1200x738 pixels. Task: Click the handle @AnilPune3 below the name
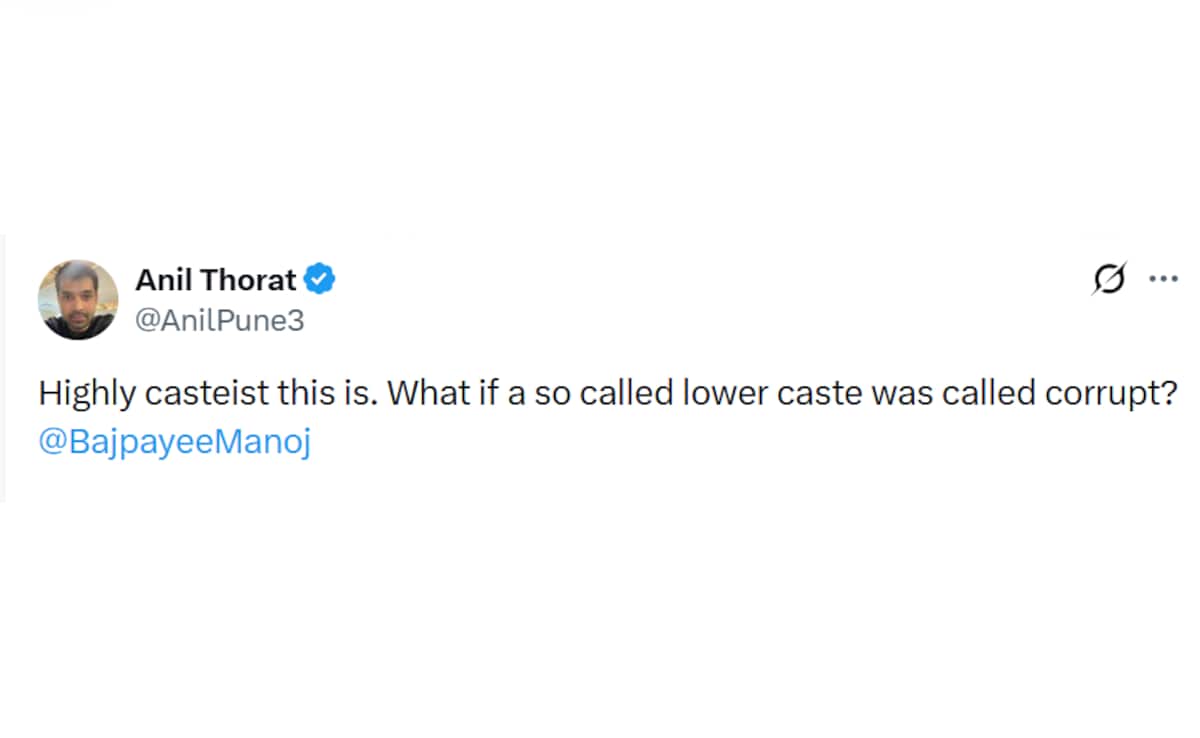coord(219,320)
